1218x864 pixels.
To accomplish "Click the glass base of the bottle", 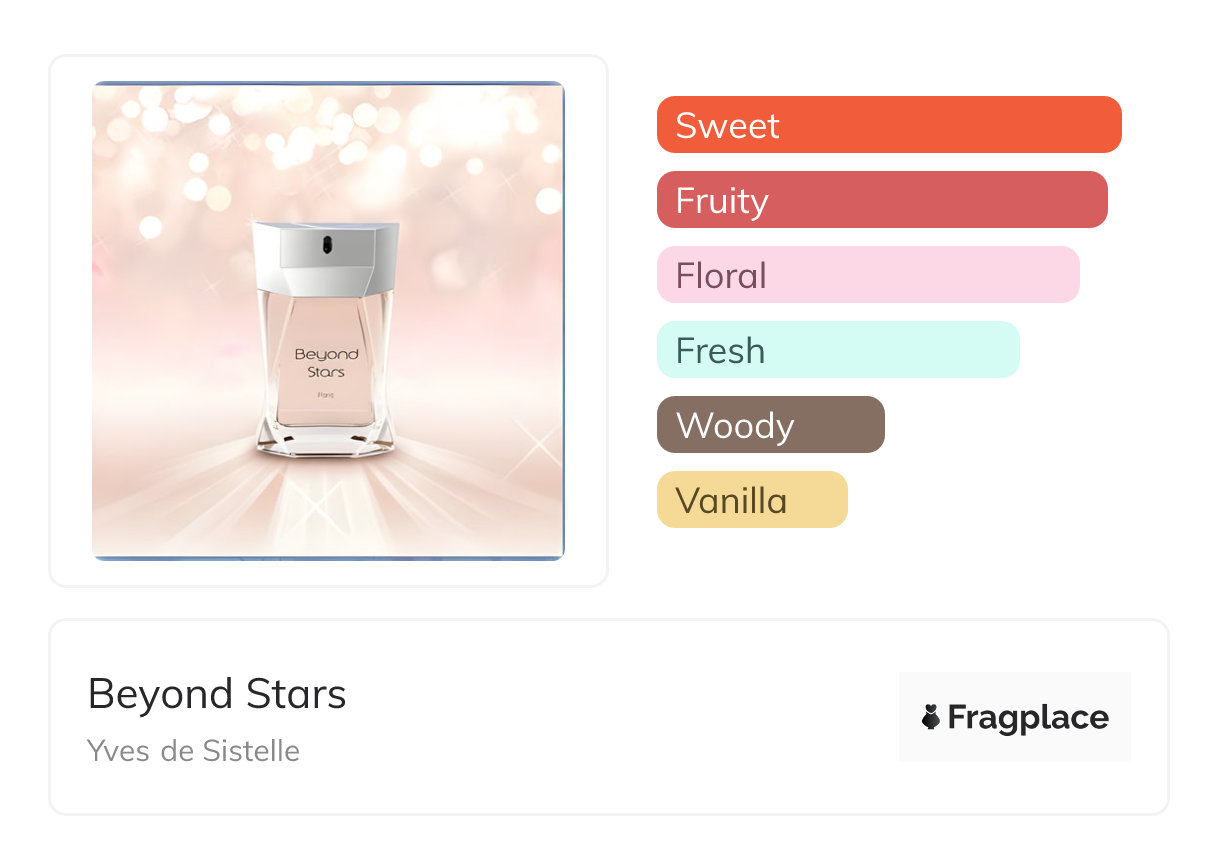I will coord(326,437).
